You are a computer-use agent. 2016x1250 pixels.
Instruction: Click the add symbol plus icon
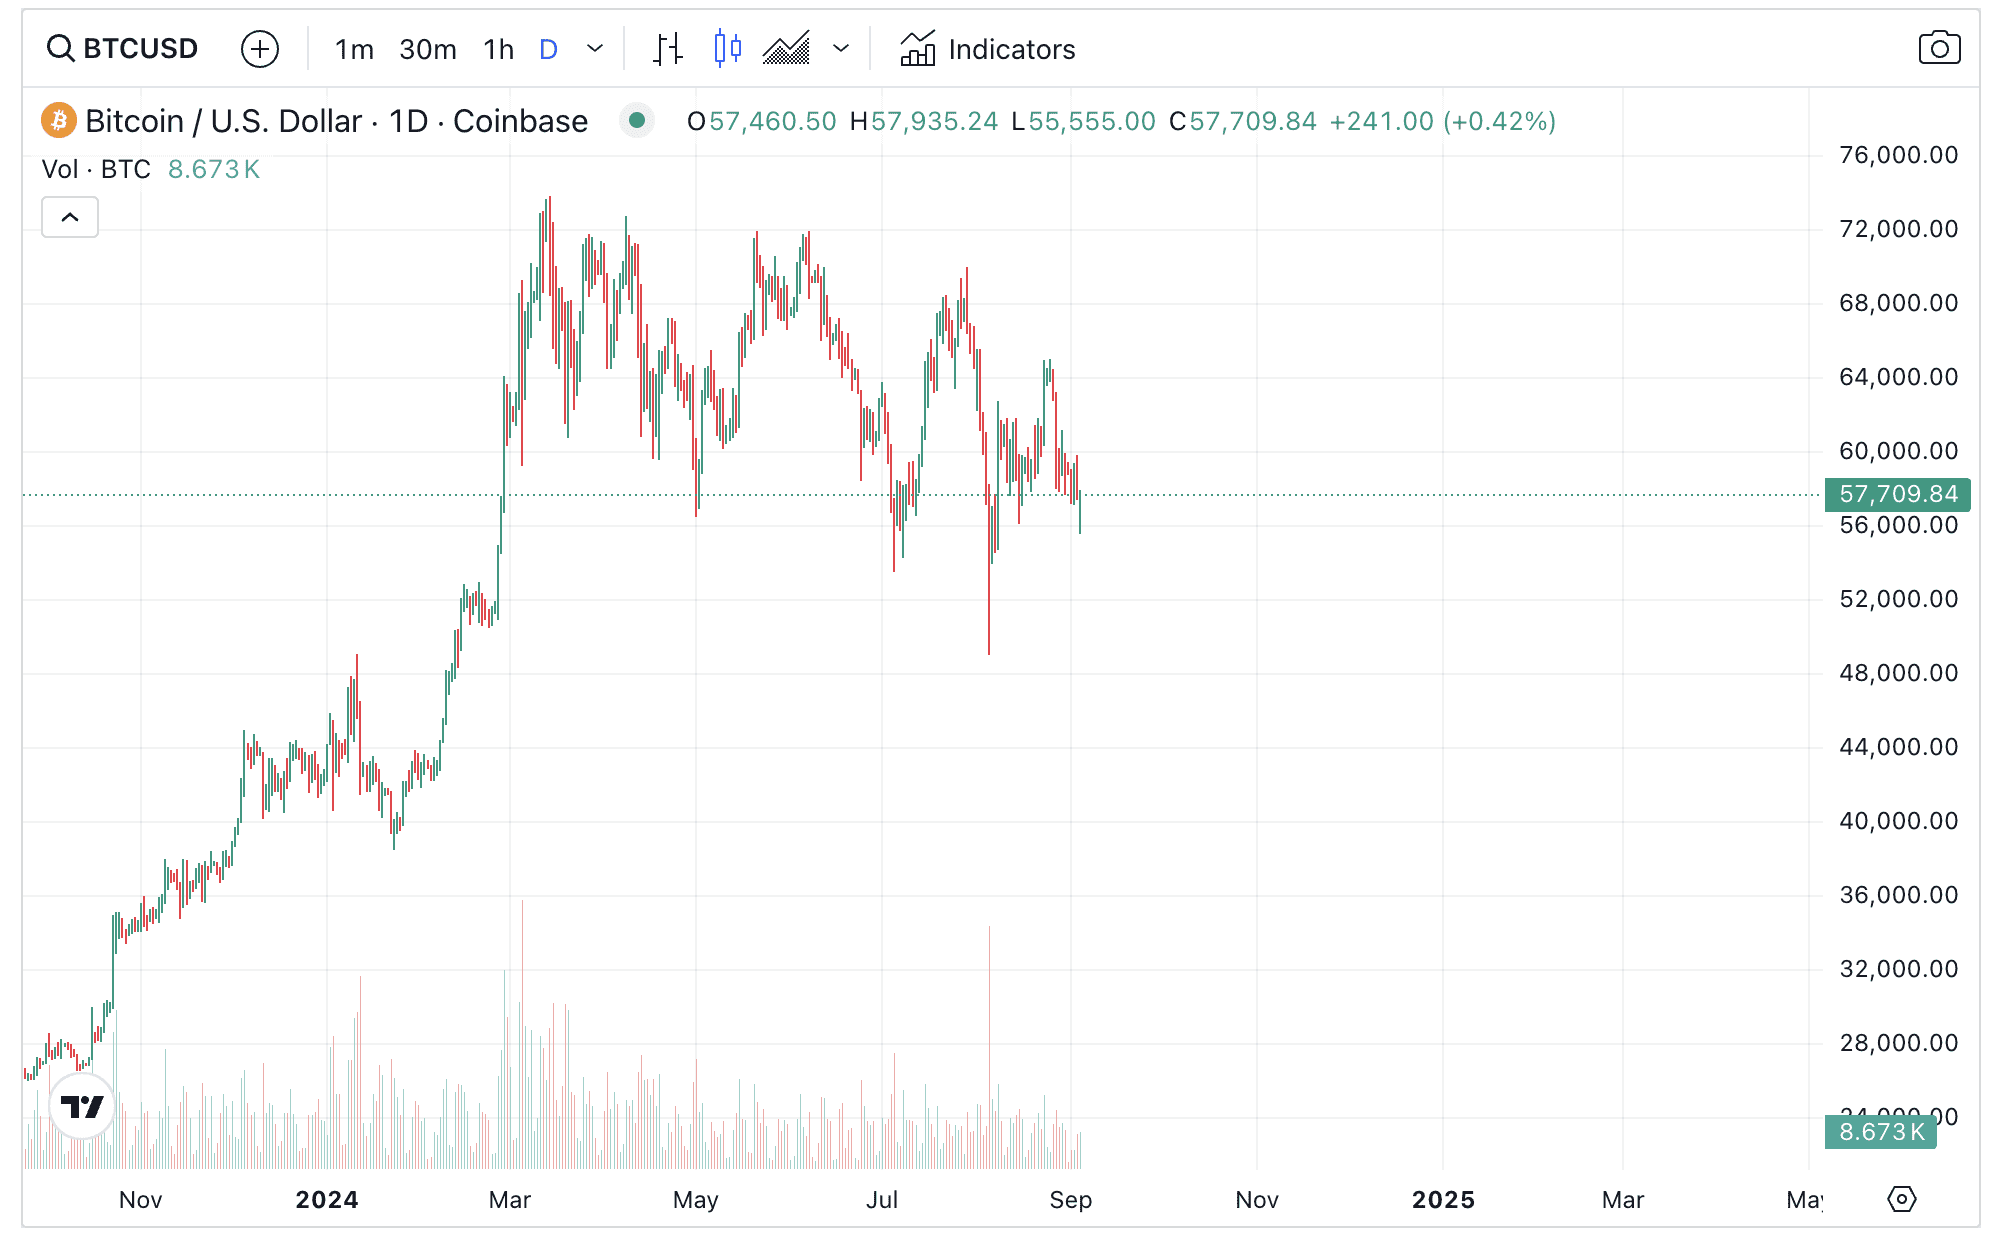pos(260,48)
